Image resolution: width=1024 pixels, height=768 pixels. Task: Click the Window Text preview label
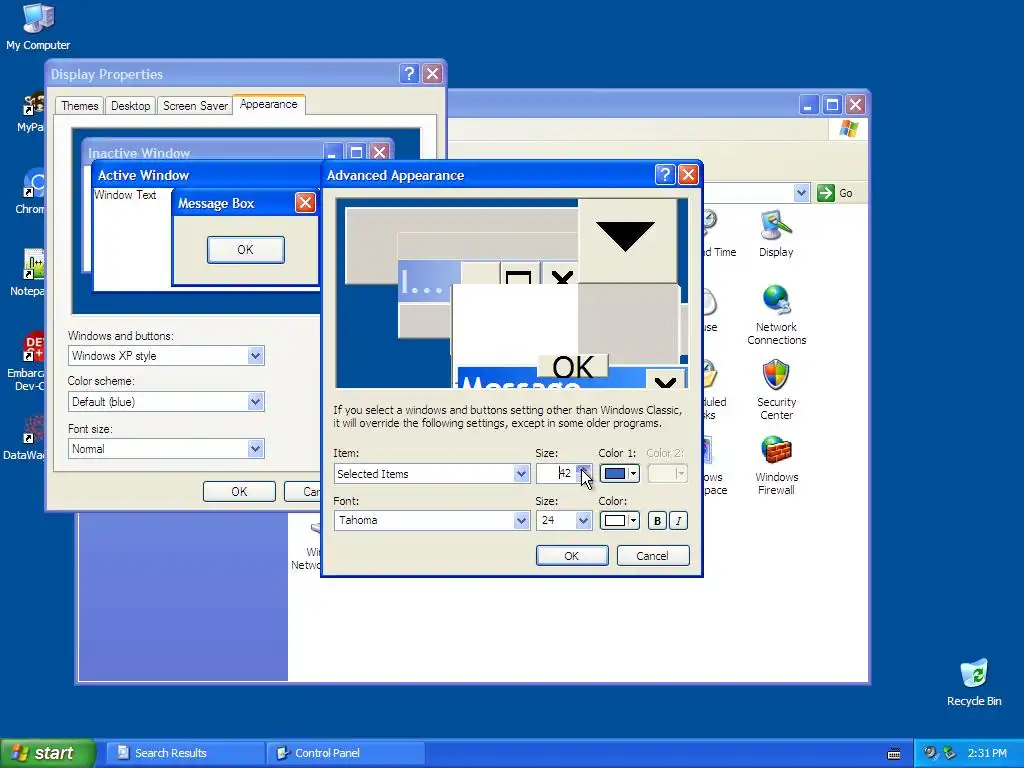tap(125, 195)
